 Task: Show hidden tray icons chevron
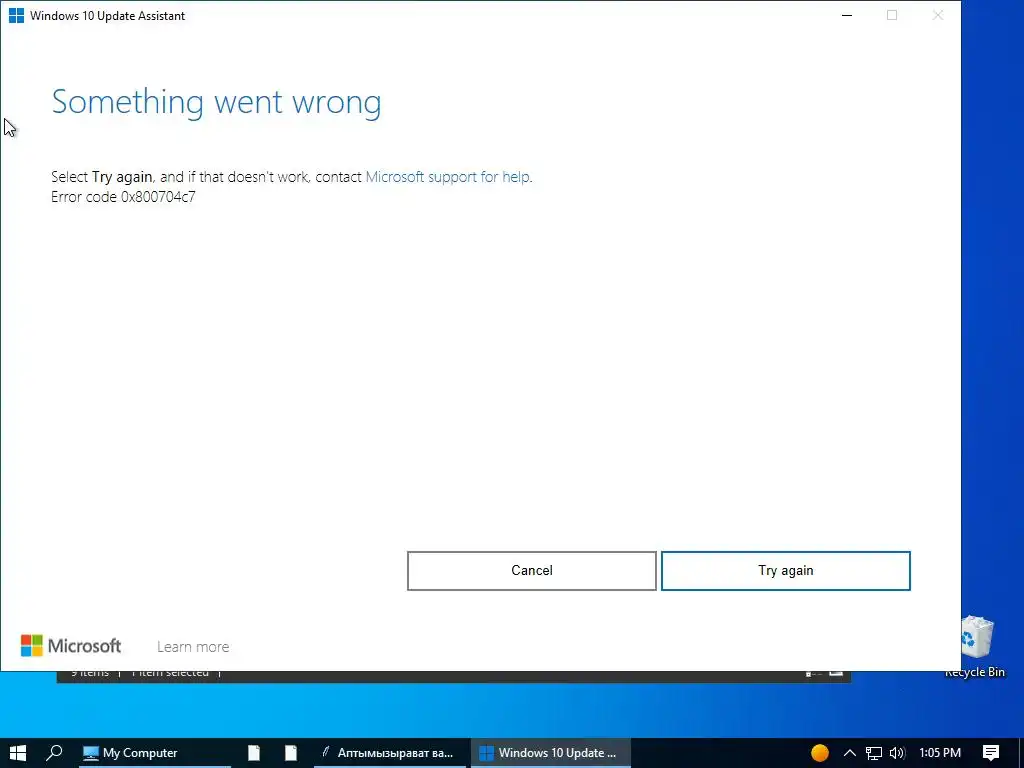point(850,753)
